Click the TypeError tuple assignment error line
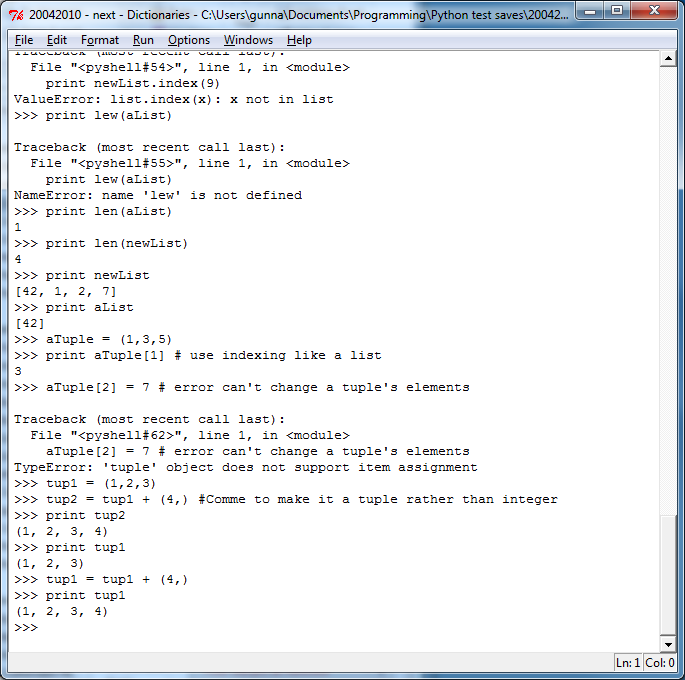This screenshot has height=680, width=685. pos(246,467)
